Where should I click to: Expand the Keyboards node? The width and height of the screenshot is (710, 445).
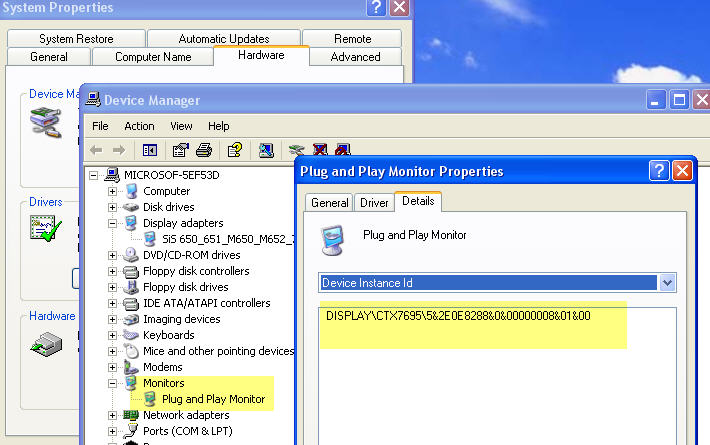(112, 335)
